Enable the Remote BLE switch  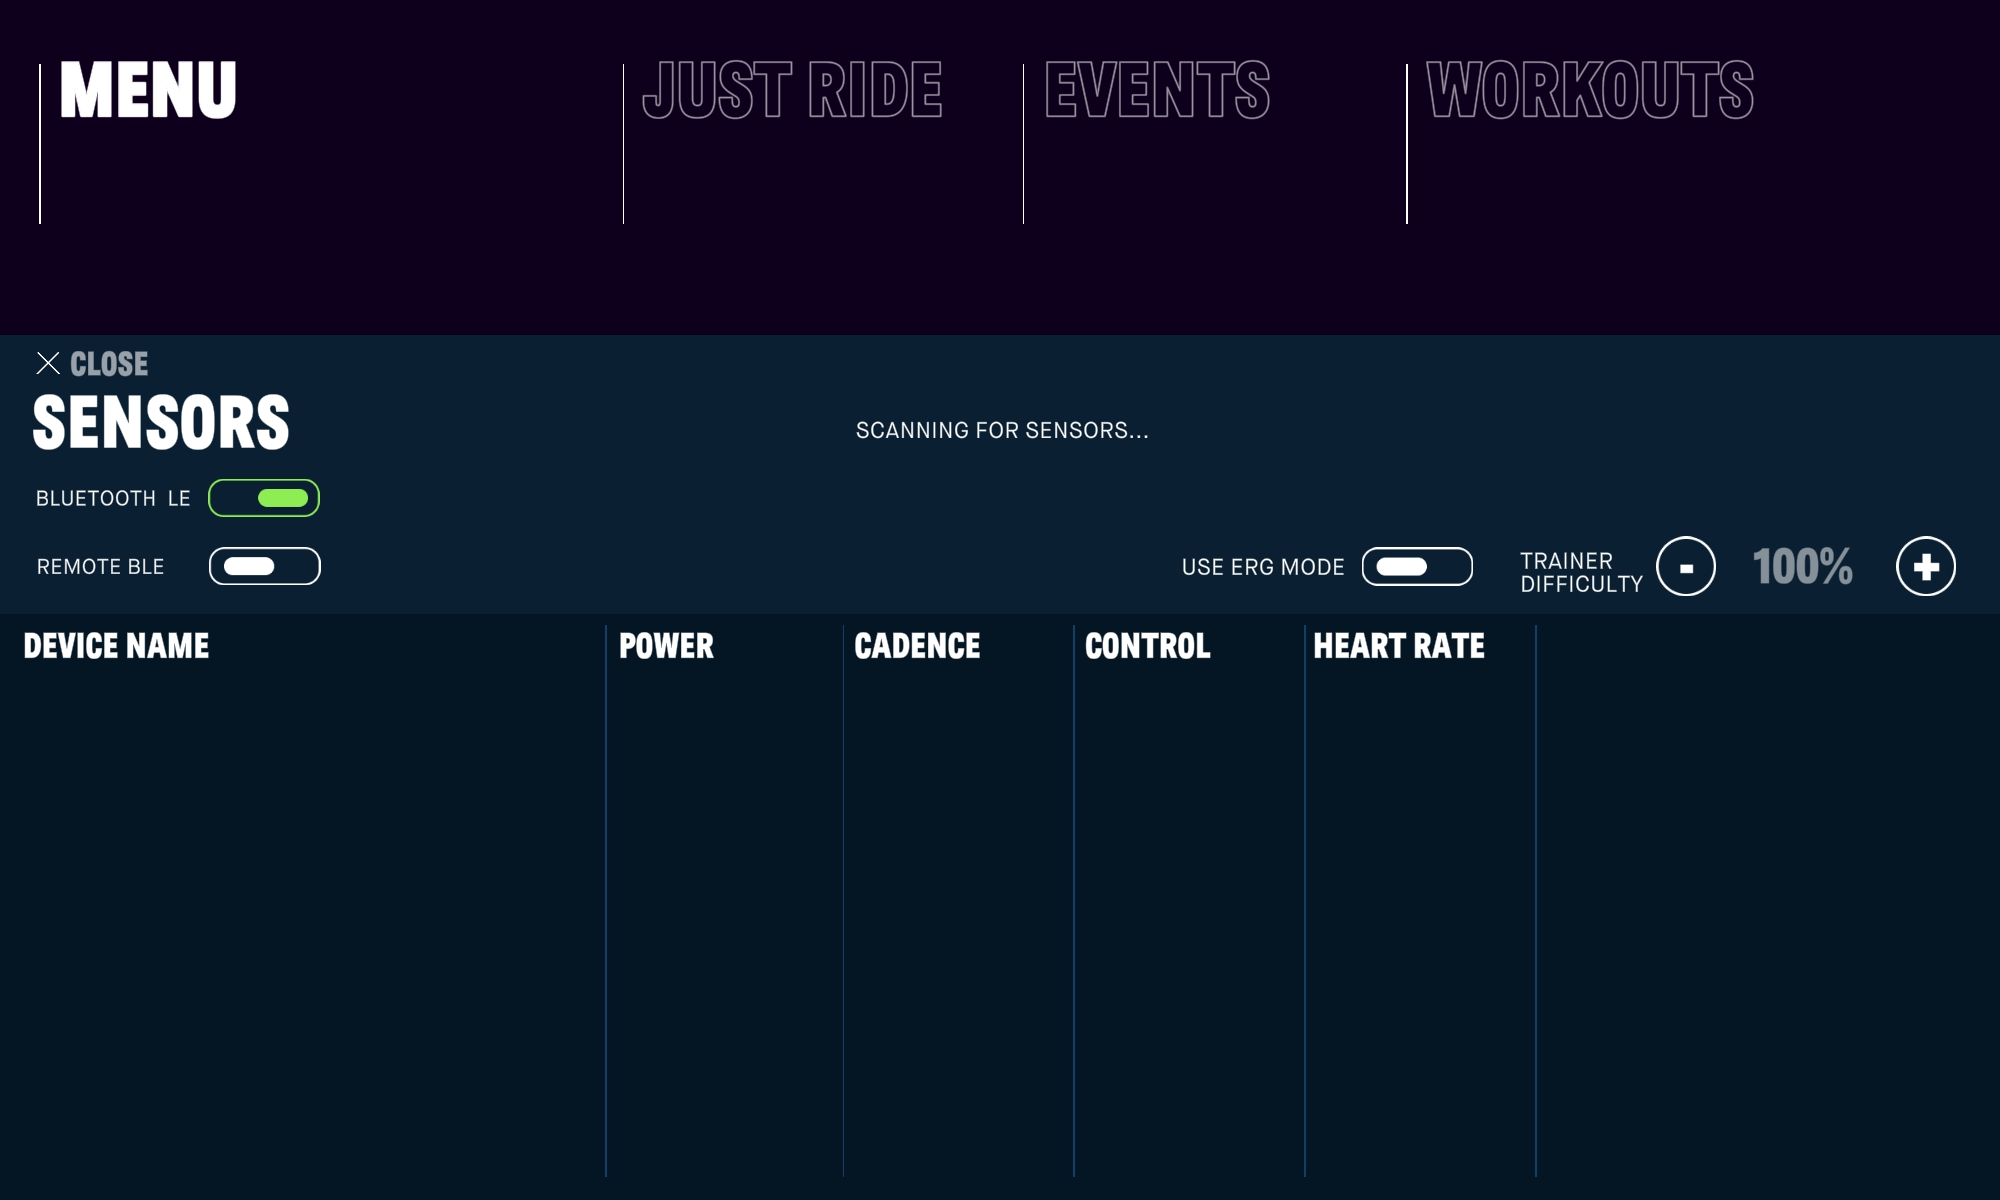(x=264, y=566)
